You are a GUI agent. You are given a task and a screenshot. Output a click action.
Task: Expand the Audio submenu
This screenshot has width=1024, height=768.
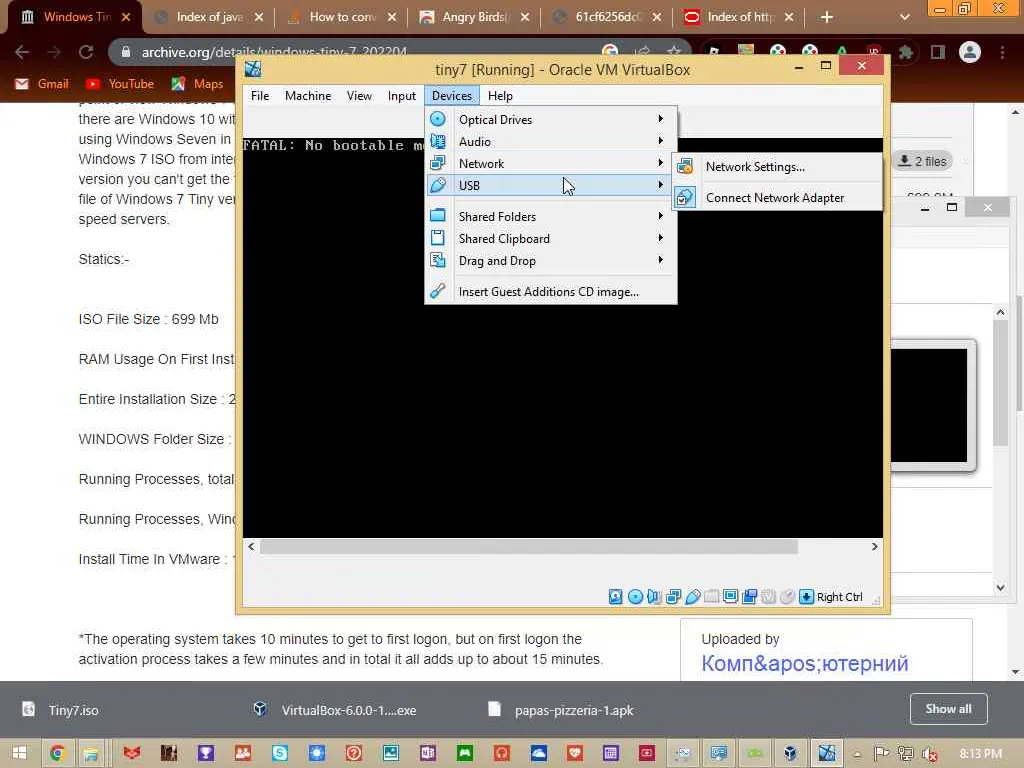click(x=661, y=140)
